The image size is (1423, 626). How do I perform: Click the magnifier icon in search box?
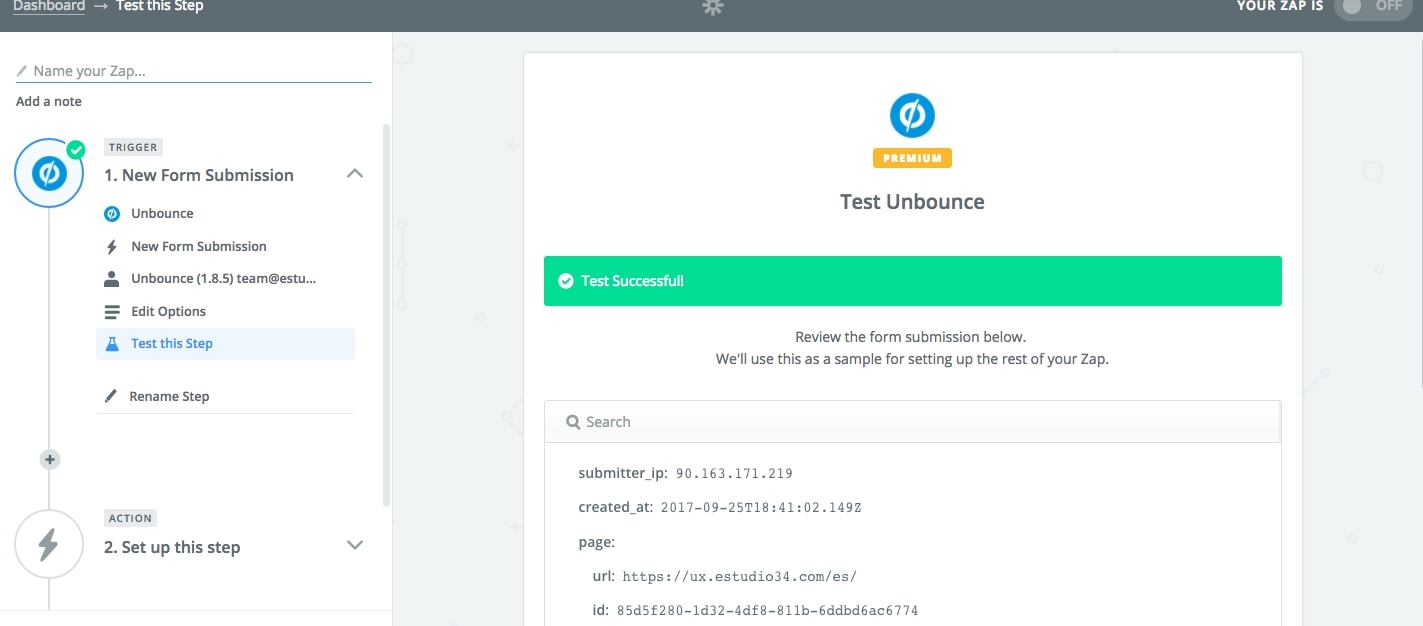pos(573,422)
